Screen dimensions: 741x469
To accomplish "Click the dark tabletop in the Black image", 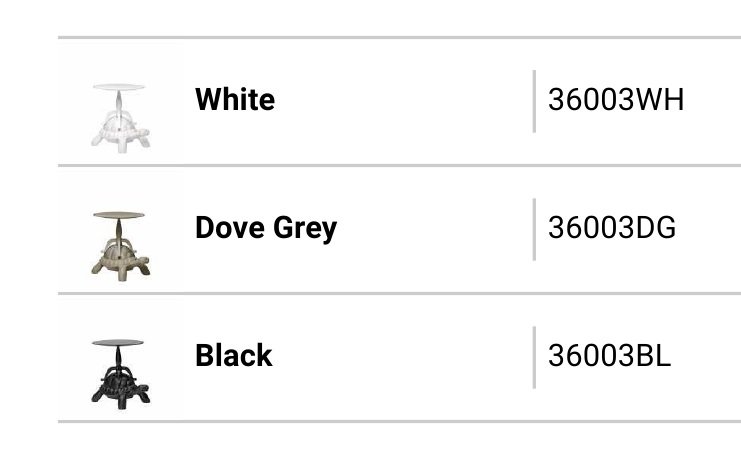I will click(x=119, y=343).
